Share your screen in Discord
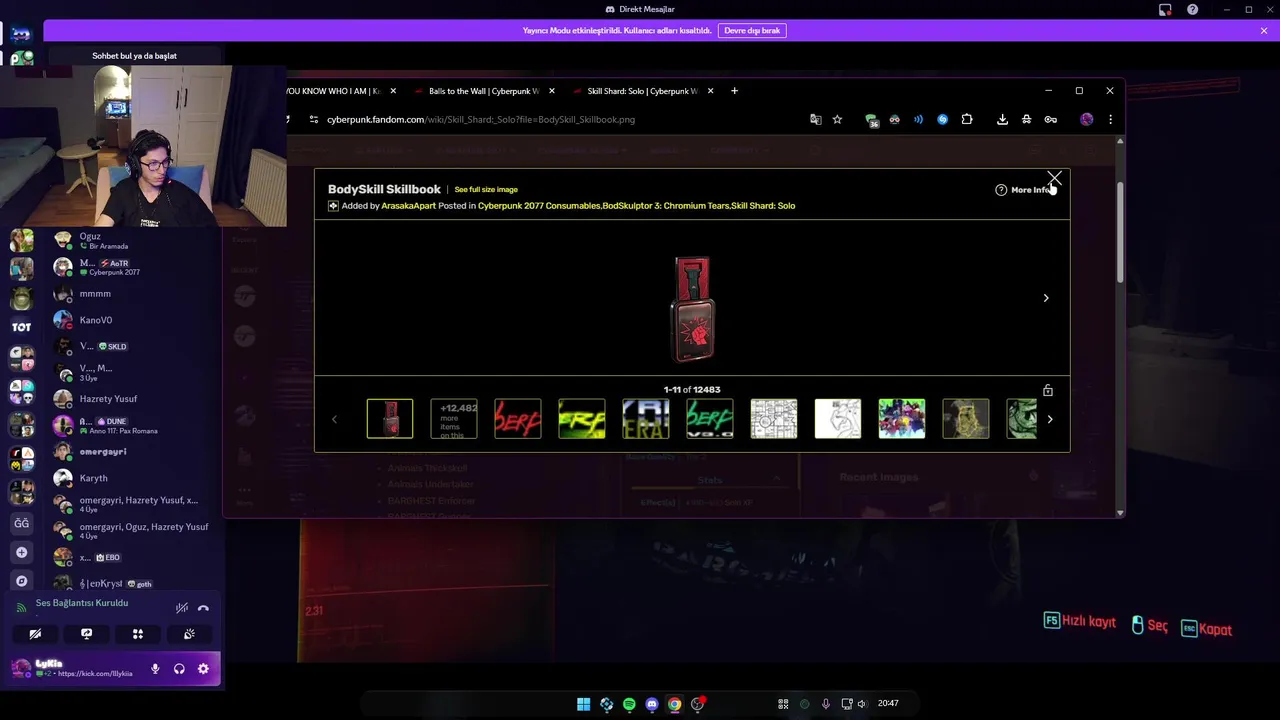 (x=86, y=634)
